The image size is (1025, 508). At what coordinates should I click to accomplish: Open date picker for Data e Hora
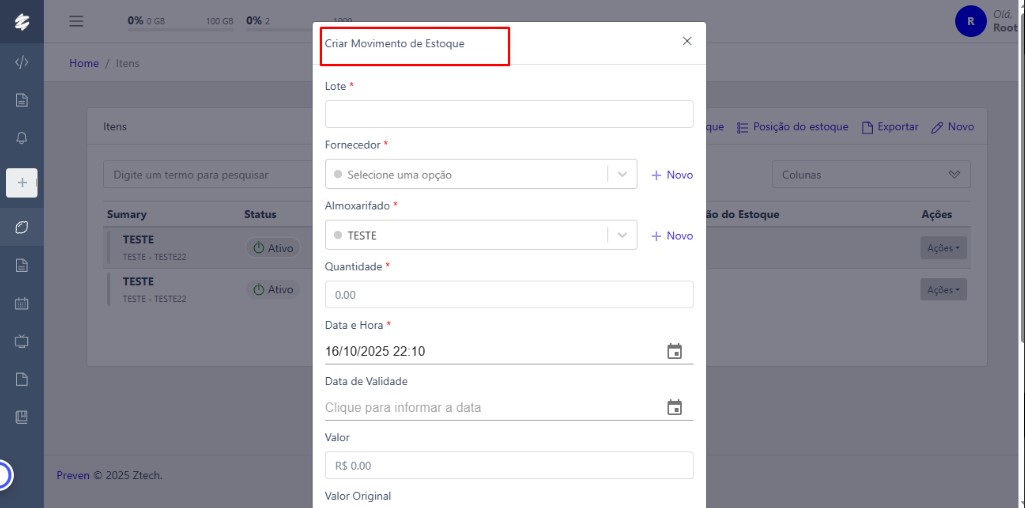[x=674, y=351]
